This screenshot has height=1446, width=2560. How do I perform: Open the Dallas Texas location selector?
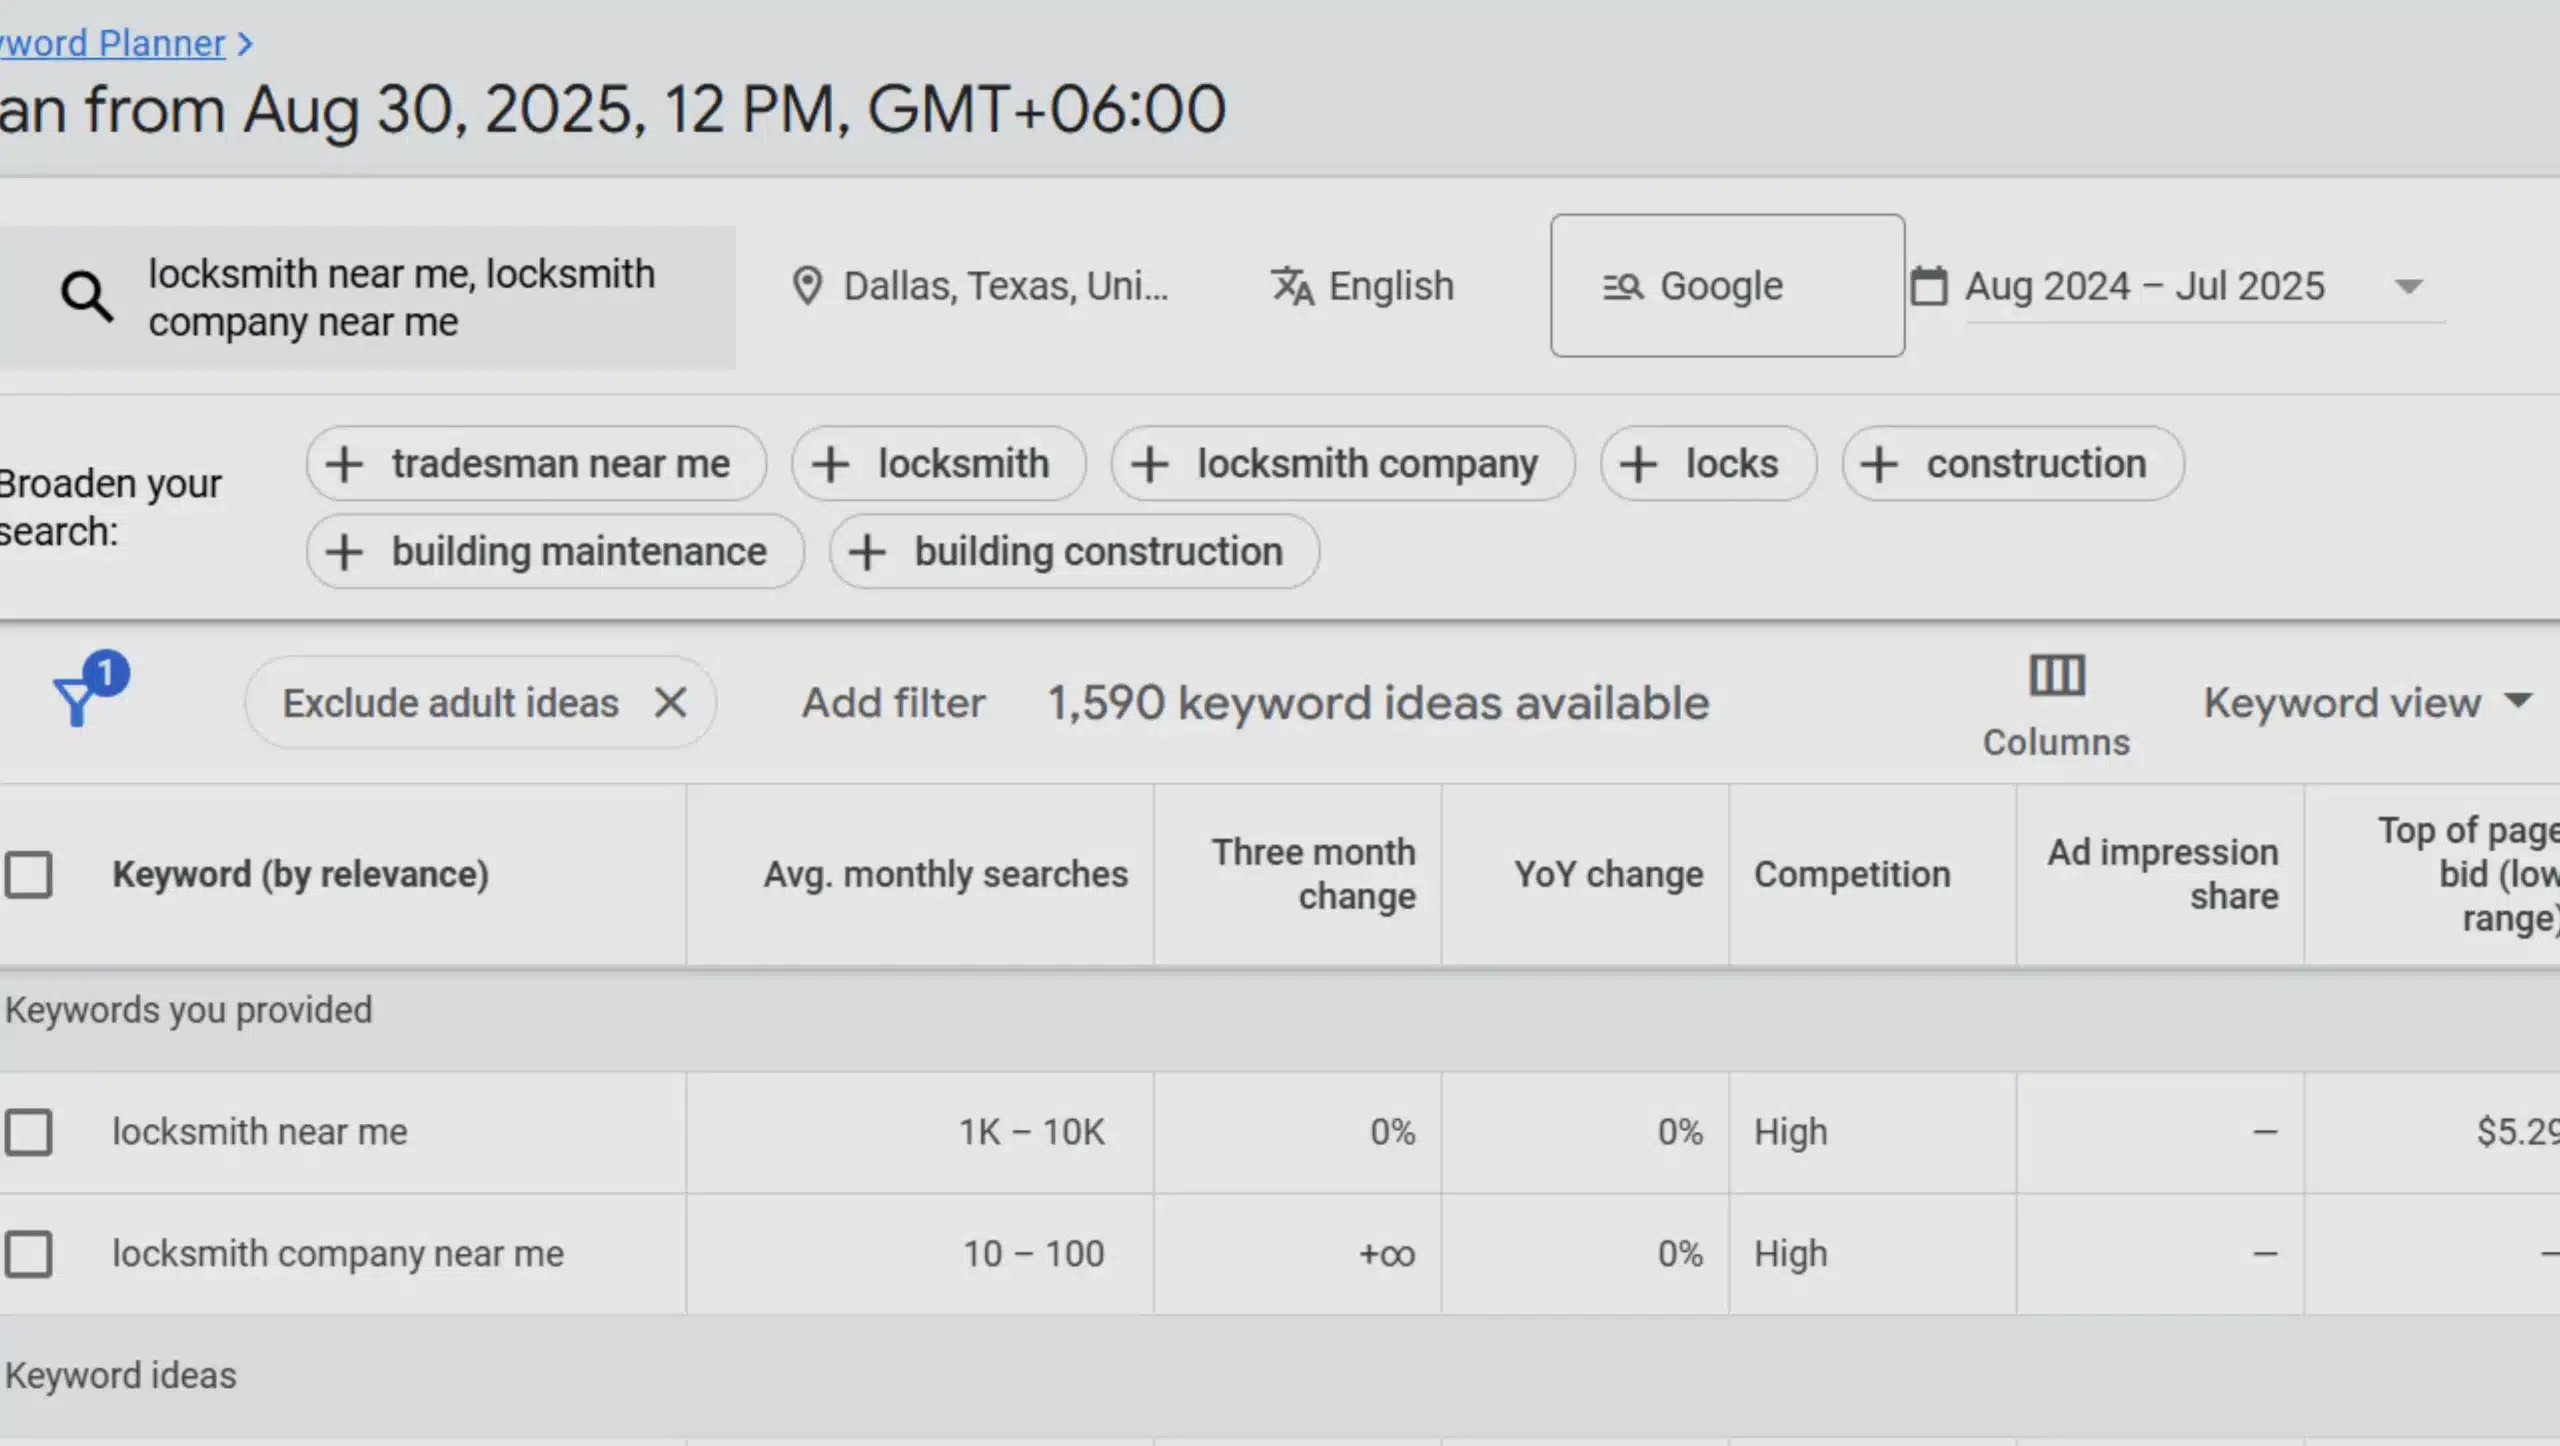[x=1003, y=286]
